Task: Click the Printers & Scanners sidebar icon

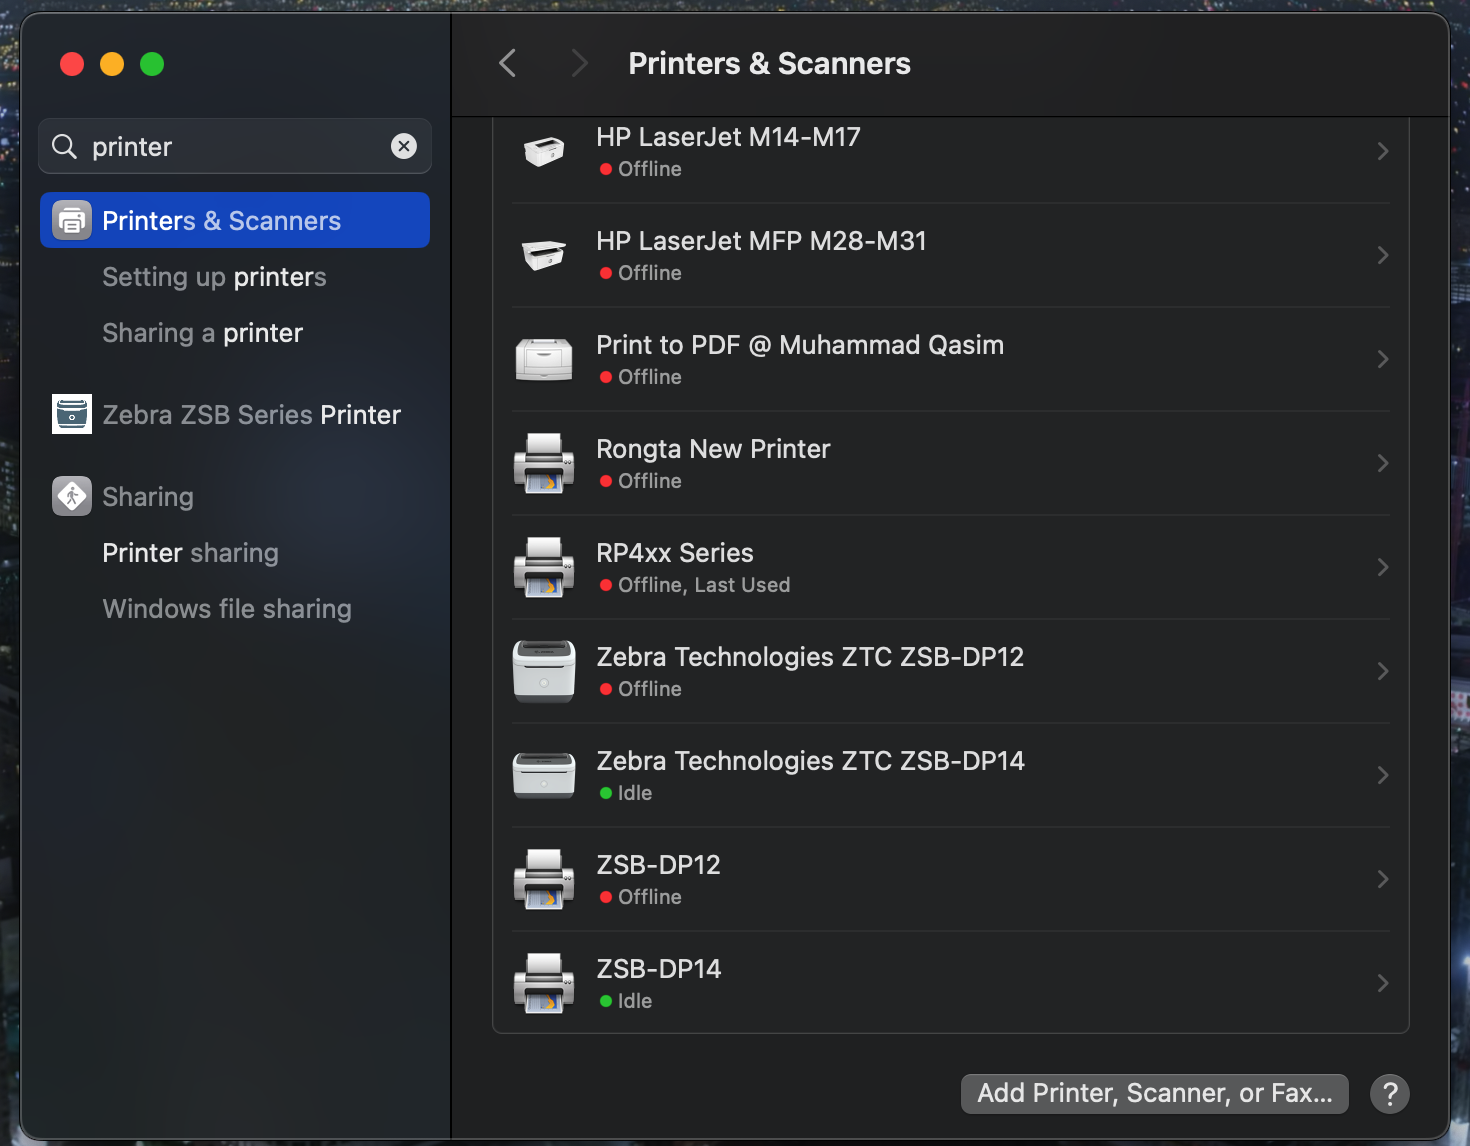Action: (x=72, y=220)
